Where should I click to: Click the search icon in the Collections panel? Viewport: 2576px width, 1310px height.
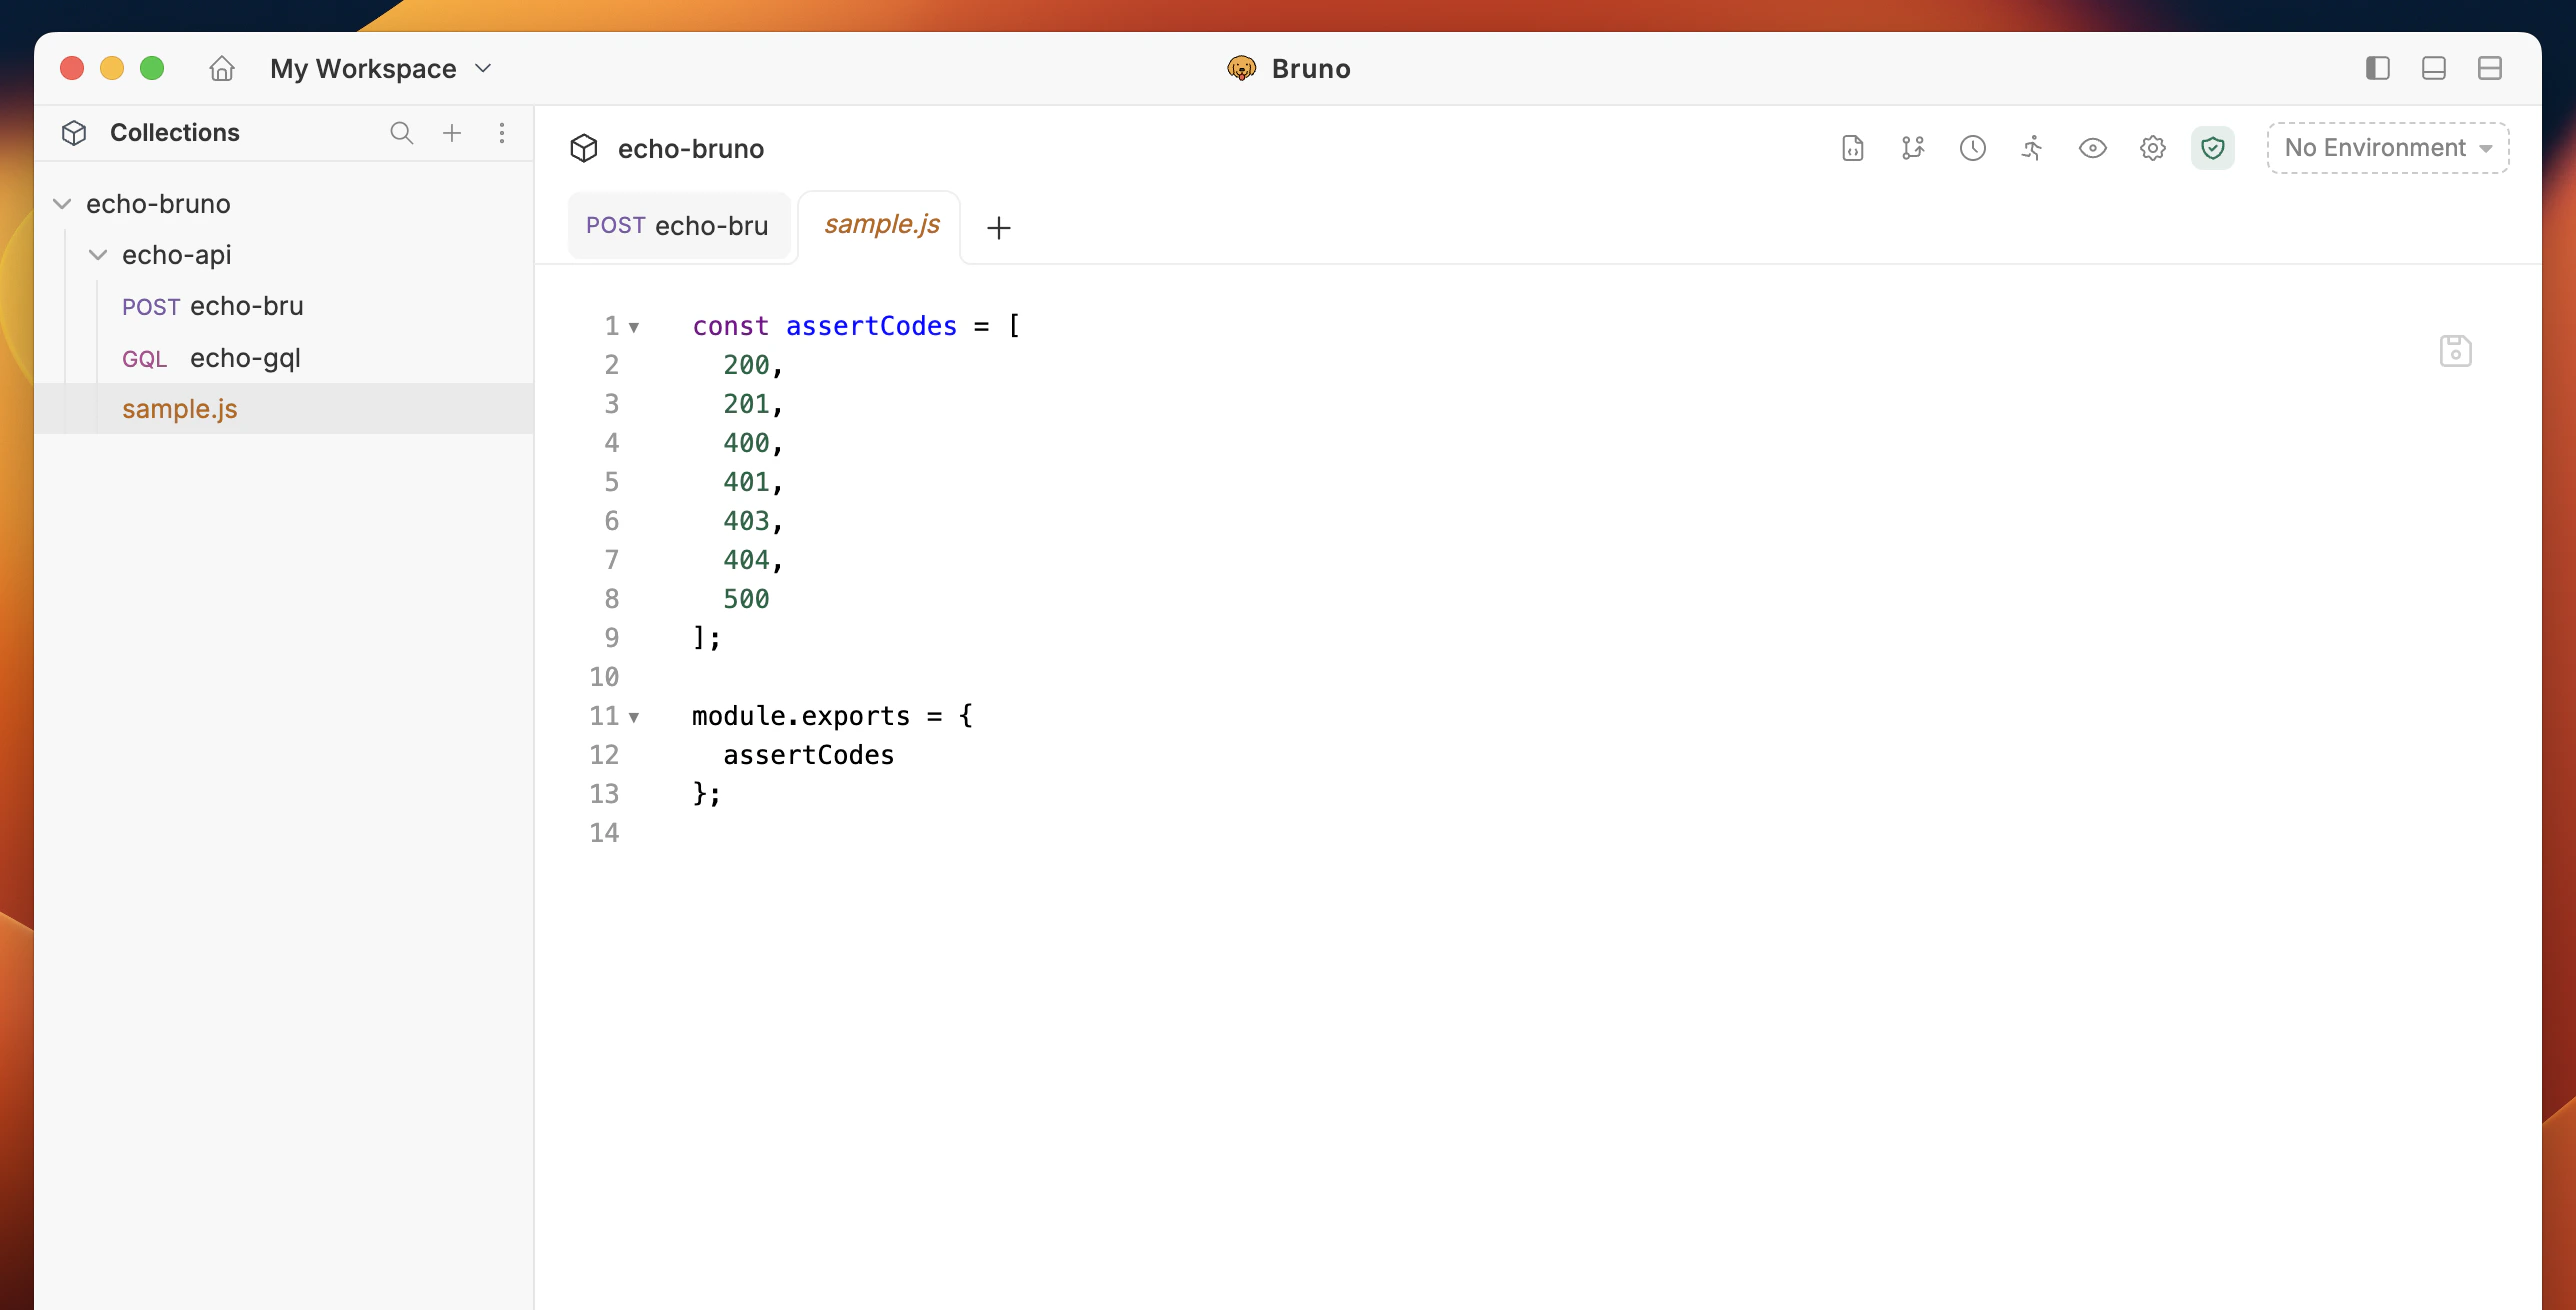[x=402, y=132]
